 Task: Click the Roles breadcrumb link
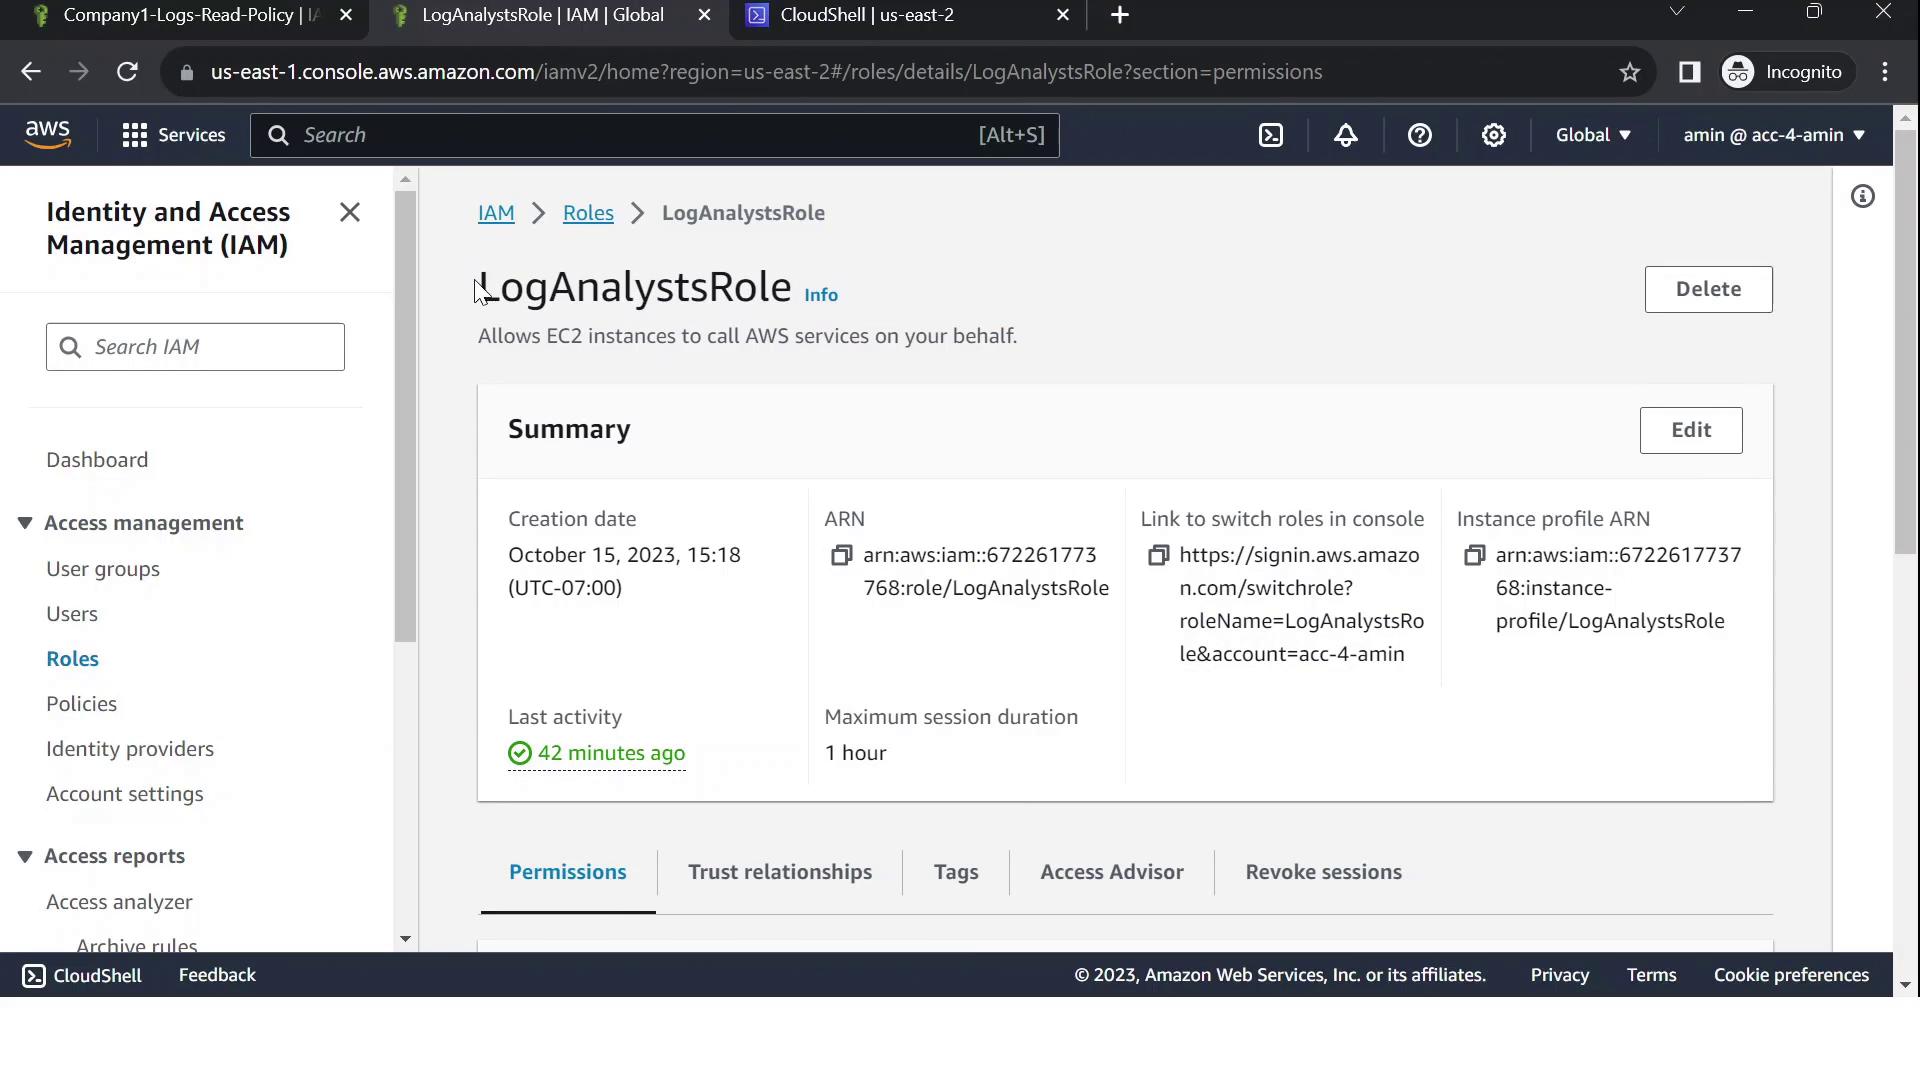(588, 213)
